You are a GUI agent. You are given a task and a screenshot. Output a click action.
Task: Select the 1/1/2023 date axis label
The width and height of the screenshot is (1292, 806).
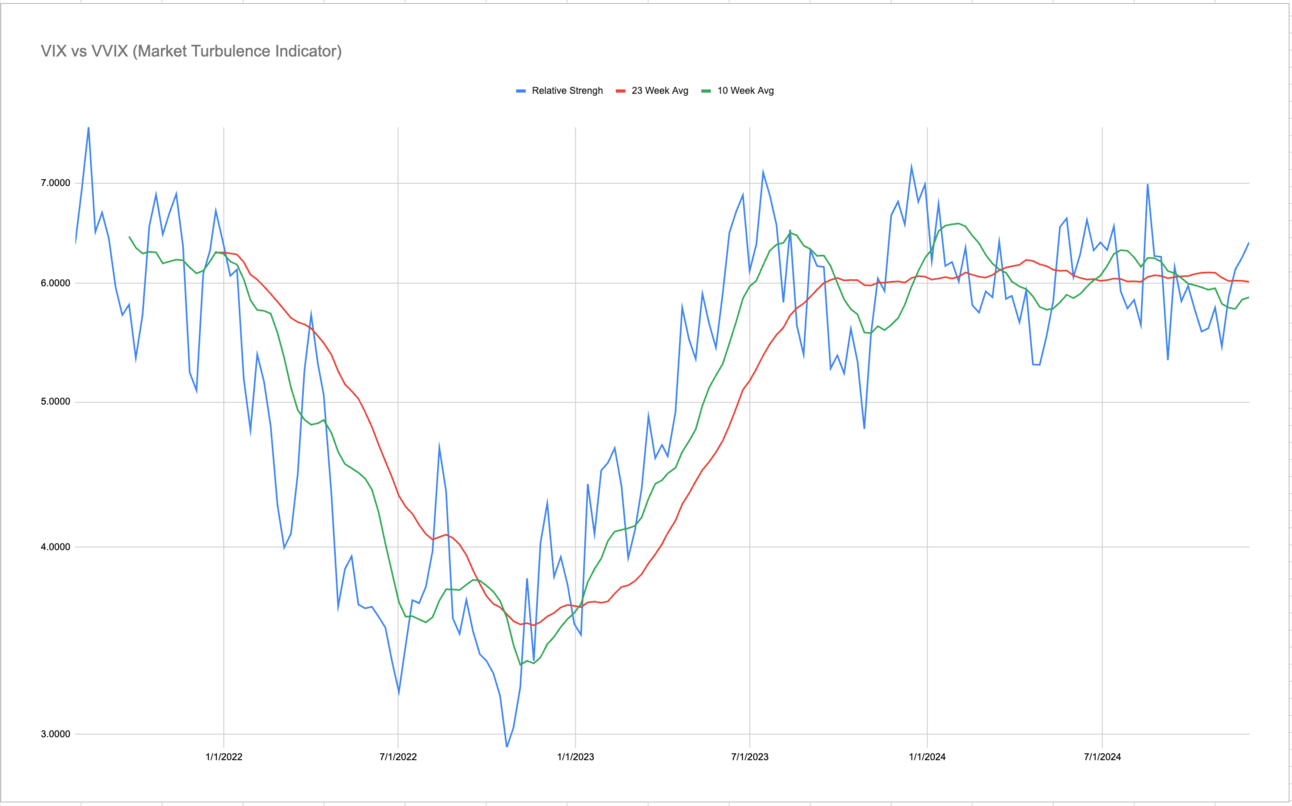click(575, 757)
